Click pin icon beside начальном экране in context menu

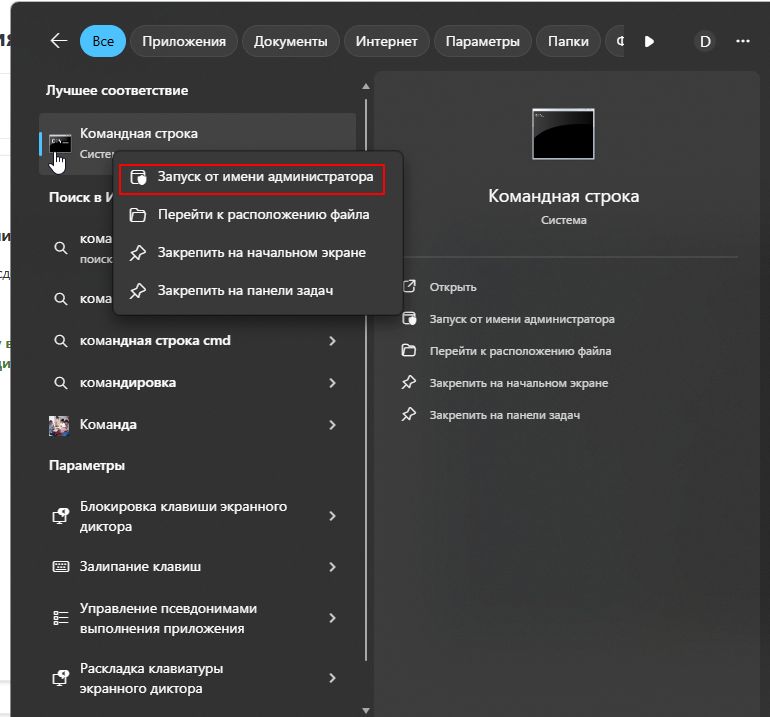click(x=138, y=253)
